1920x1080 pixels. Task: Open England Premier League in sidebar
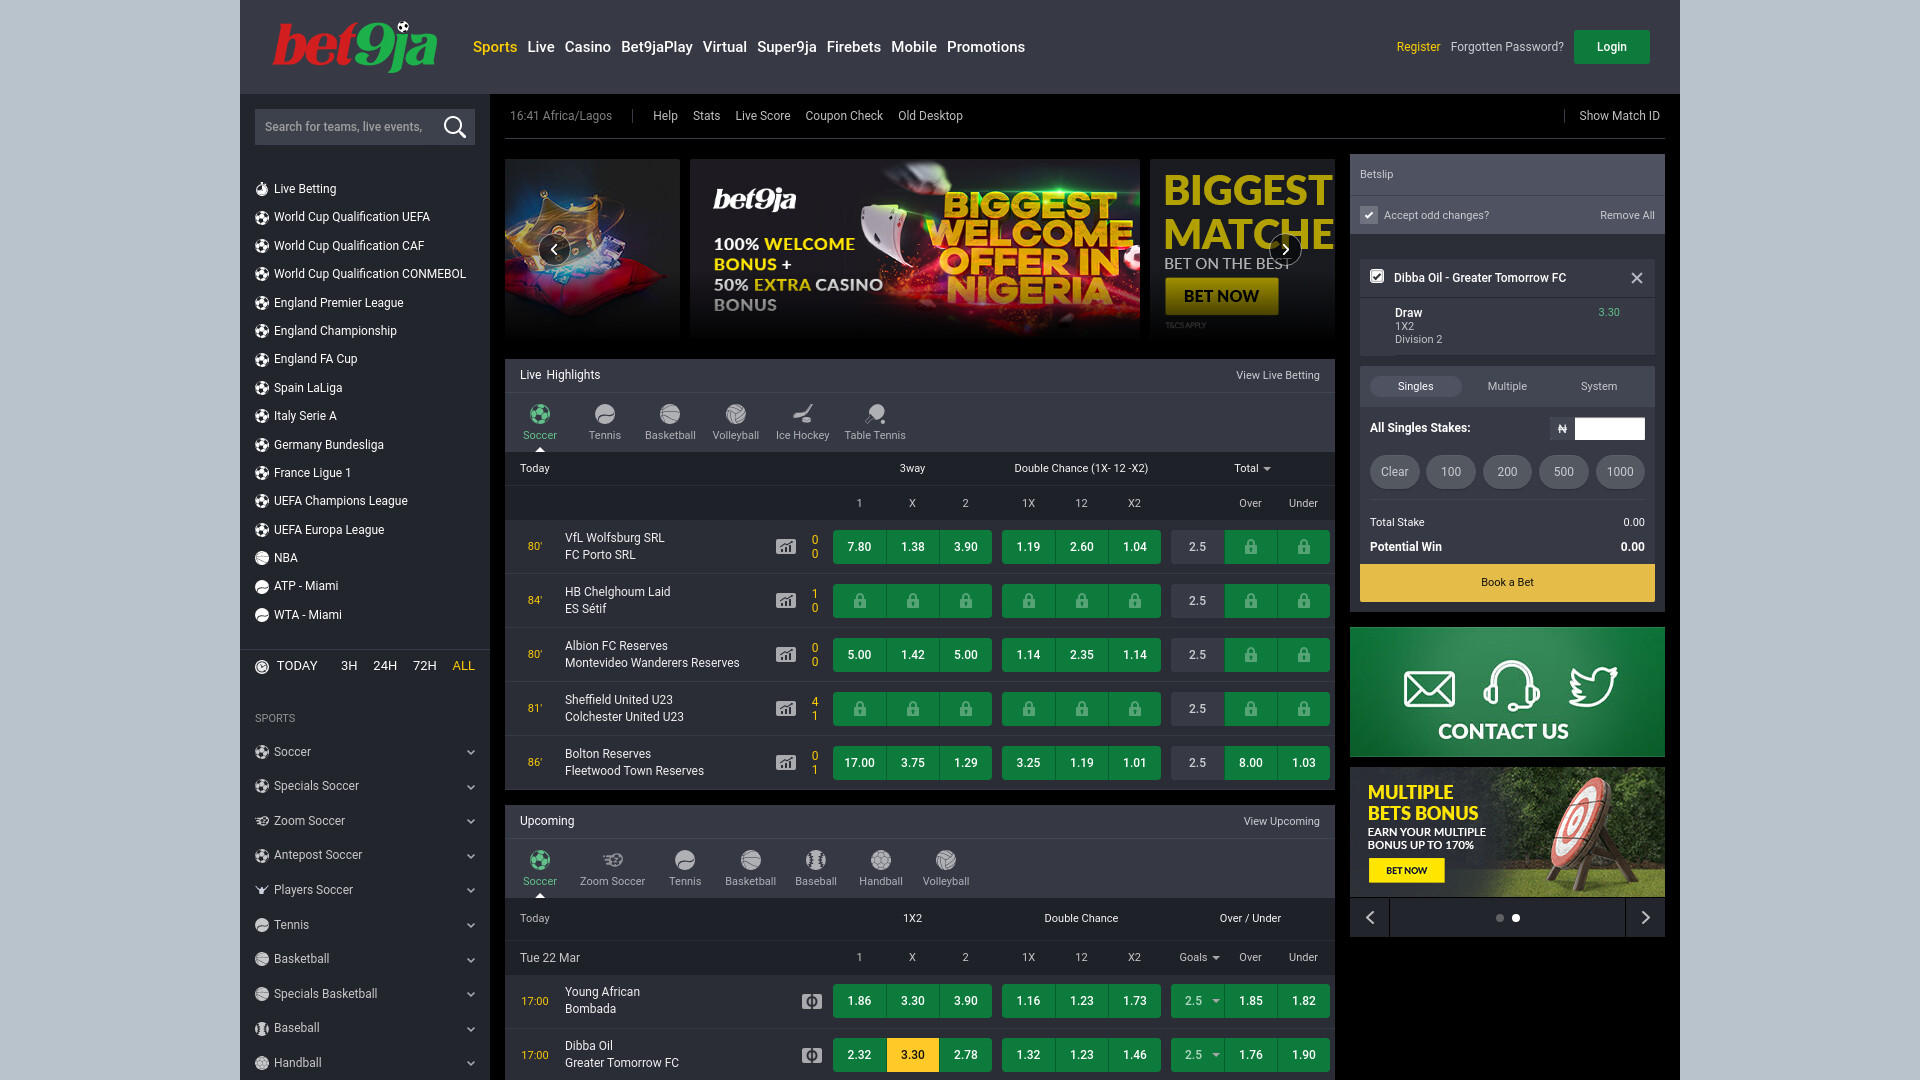pos(339,303)
